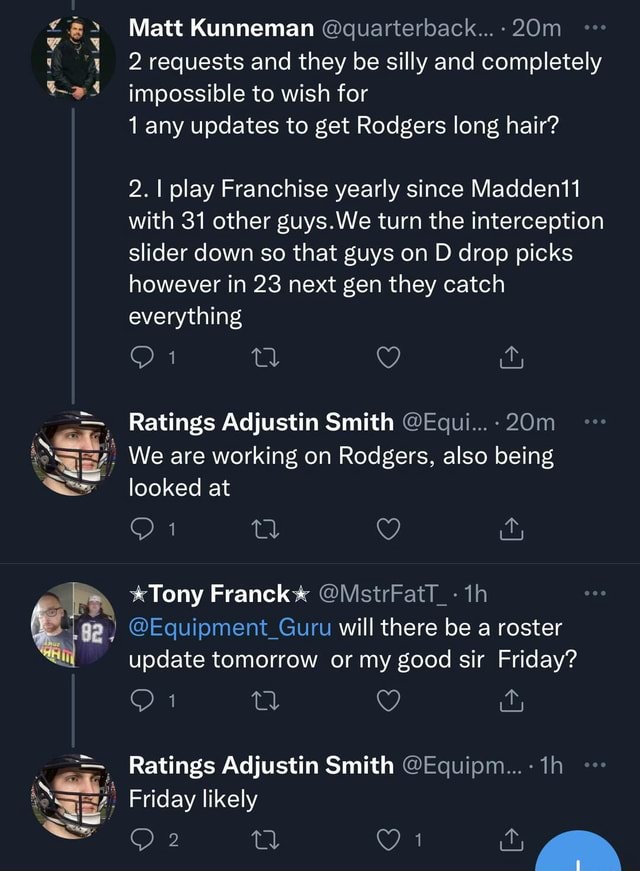Open more options on Smith's 20m reply
Viewport: 640px width, 871px height.
point(599,423)
